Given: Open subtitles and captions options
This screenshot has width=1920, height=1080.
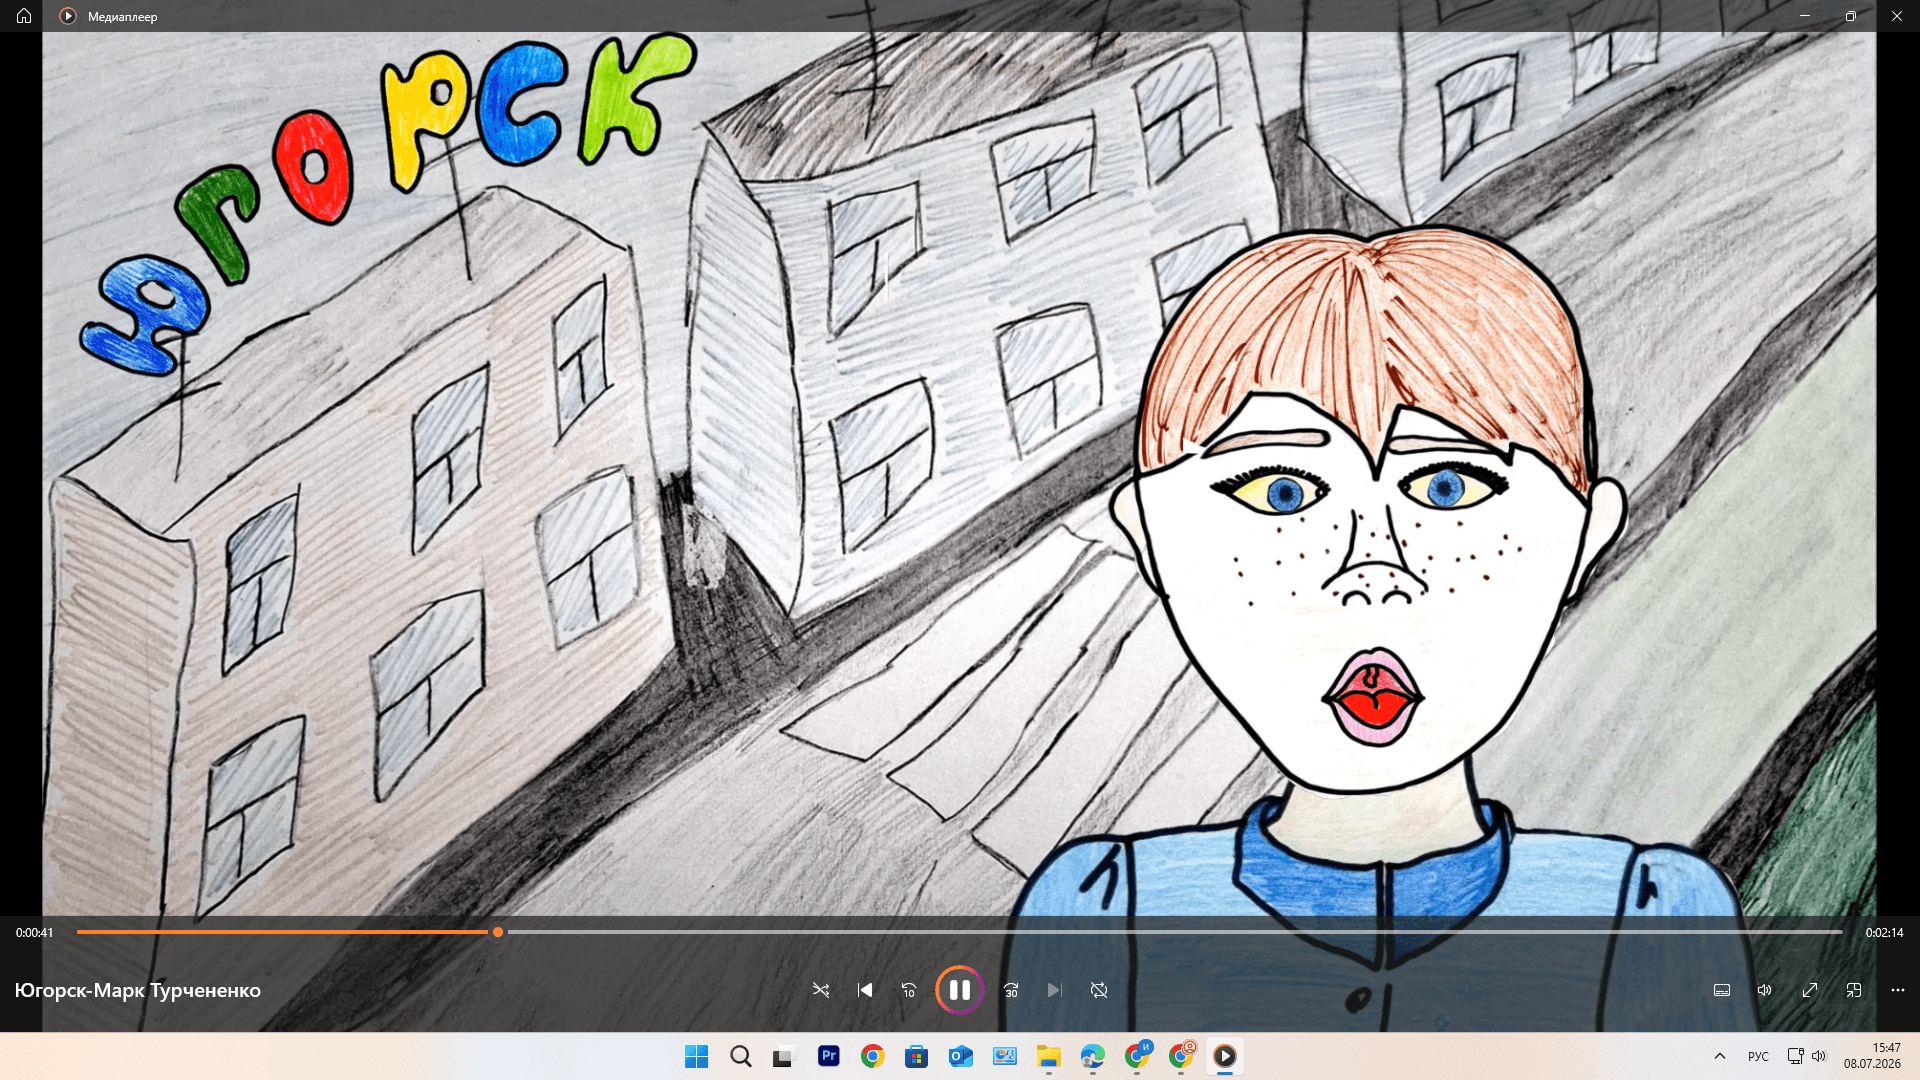Looking at the screenshot, I should pos(1722,990).
